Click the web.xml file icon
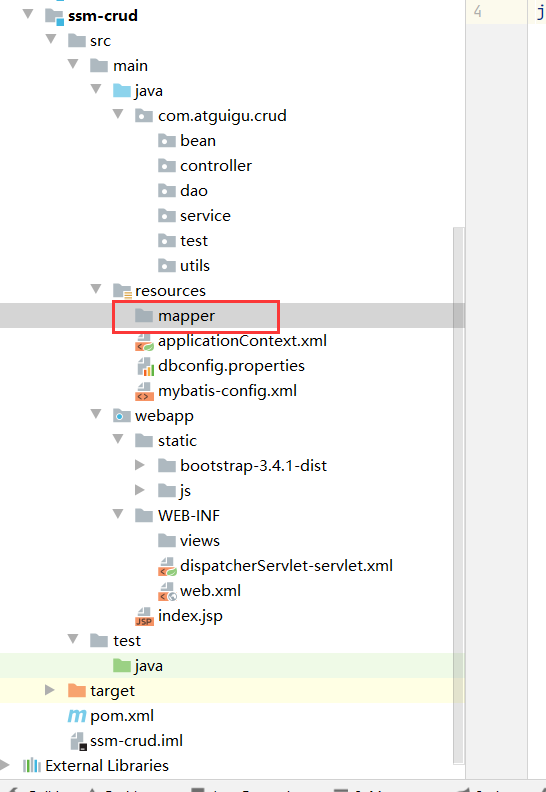 coord(167,591)
